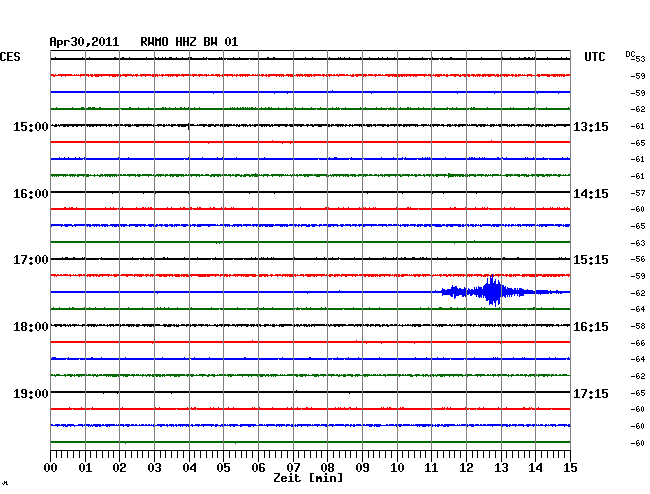The height and width of the screenshot is (494, 650).
Task: Click the UTC column header
Action: pyautogui.click(x=594, y=57)
